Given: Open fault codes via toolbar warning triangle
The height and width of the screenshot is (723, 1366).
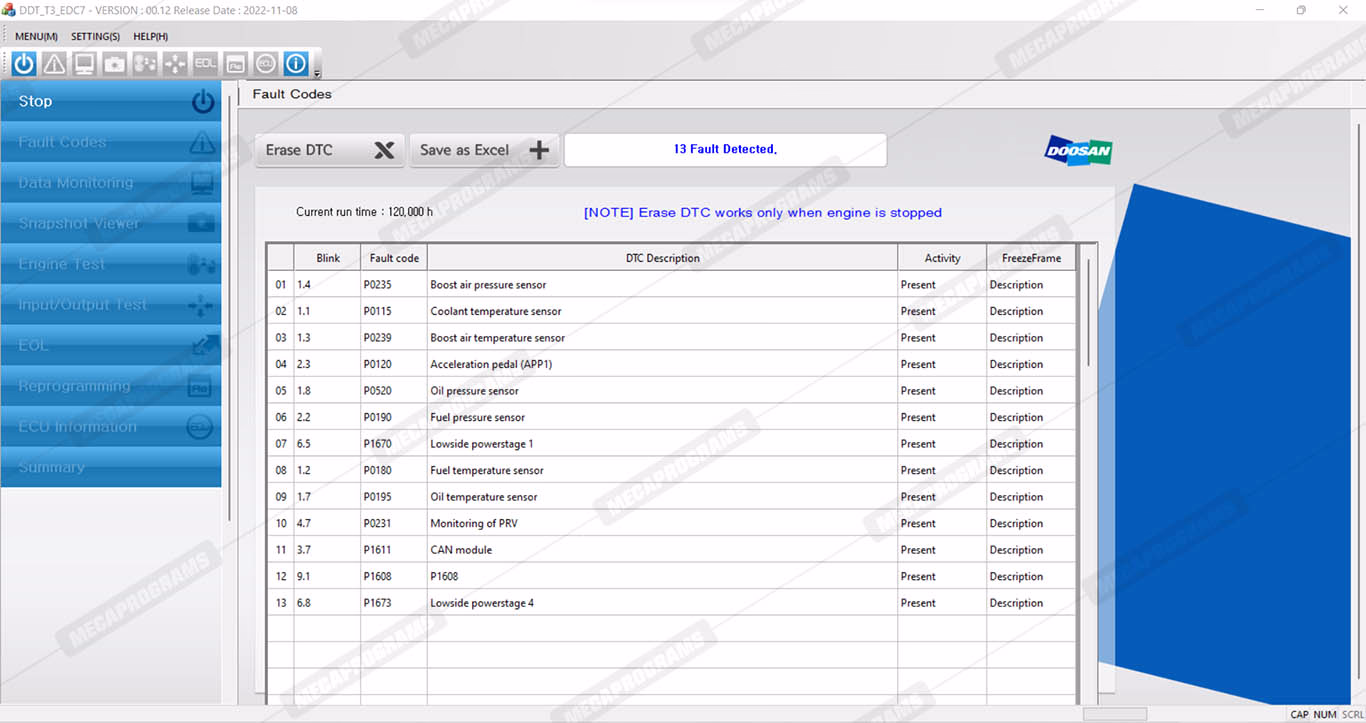Looking at the screenshot, I should click(x=54, y=64).
